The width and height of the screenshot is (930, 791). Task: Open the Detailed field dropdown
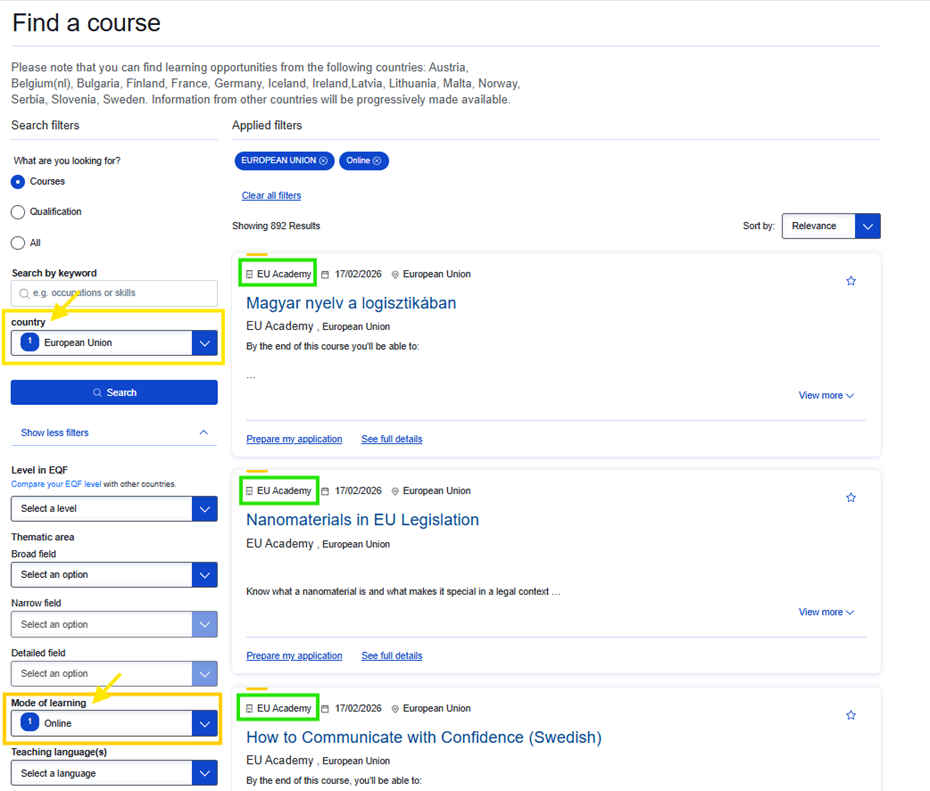click(114, 674)
